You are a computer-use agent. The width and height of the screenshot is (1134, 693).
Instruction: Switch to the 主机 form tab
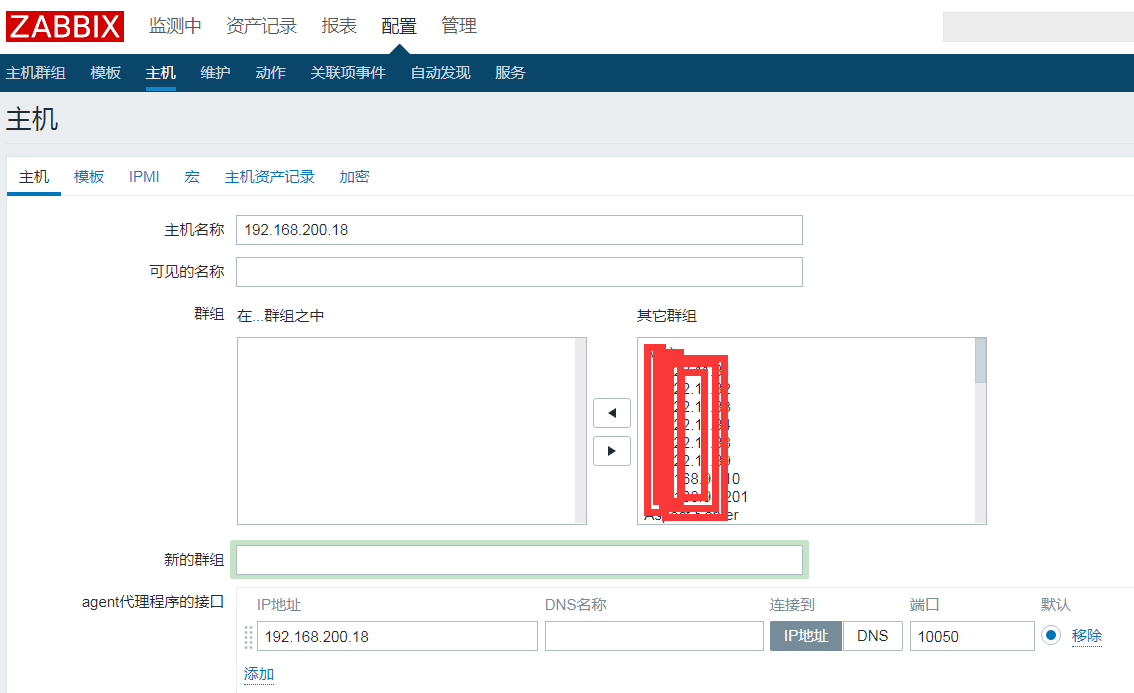tap(34, 177)
